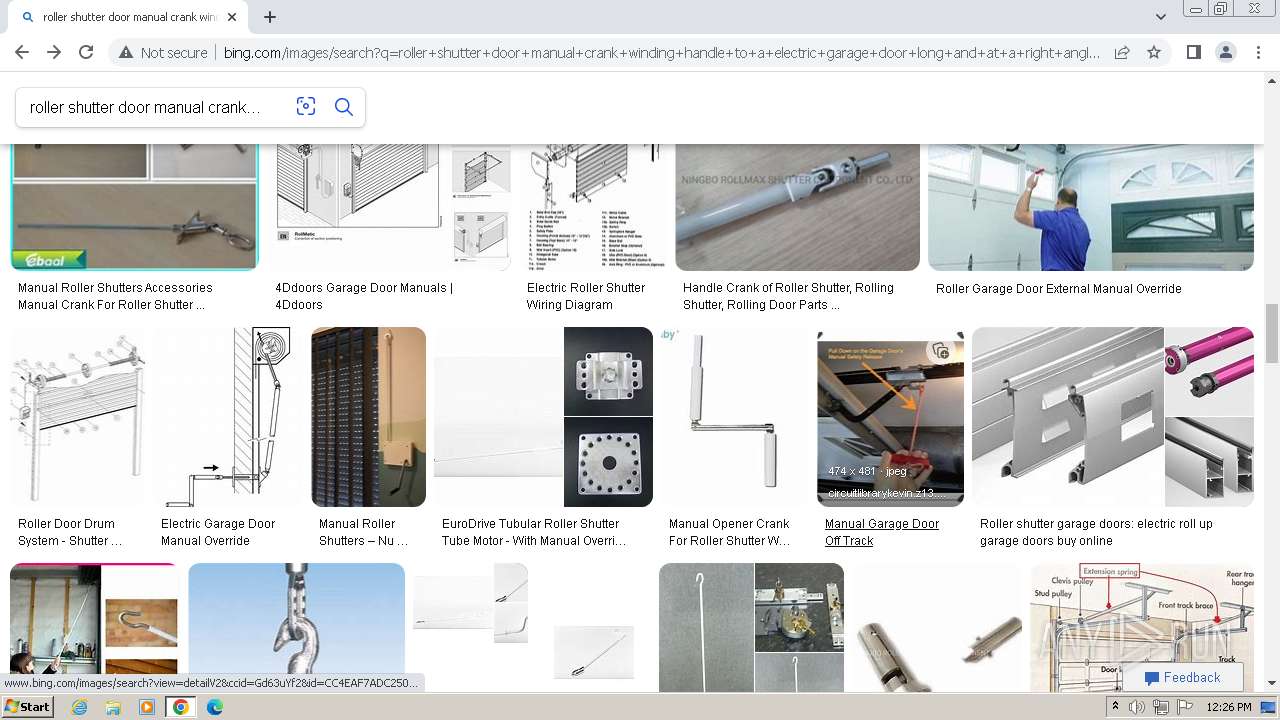
Task: Open visual search icon on Manual Garage Door image
Action: coord(940,350)
